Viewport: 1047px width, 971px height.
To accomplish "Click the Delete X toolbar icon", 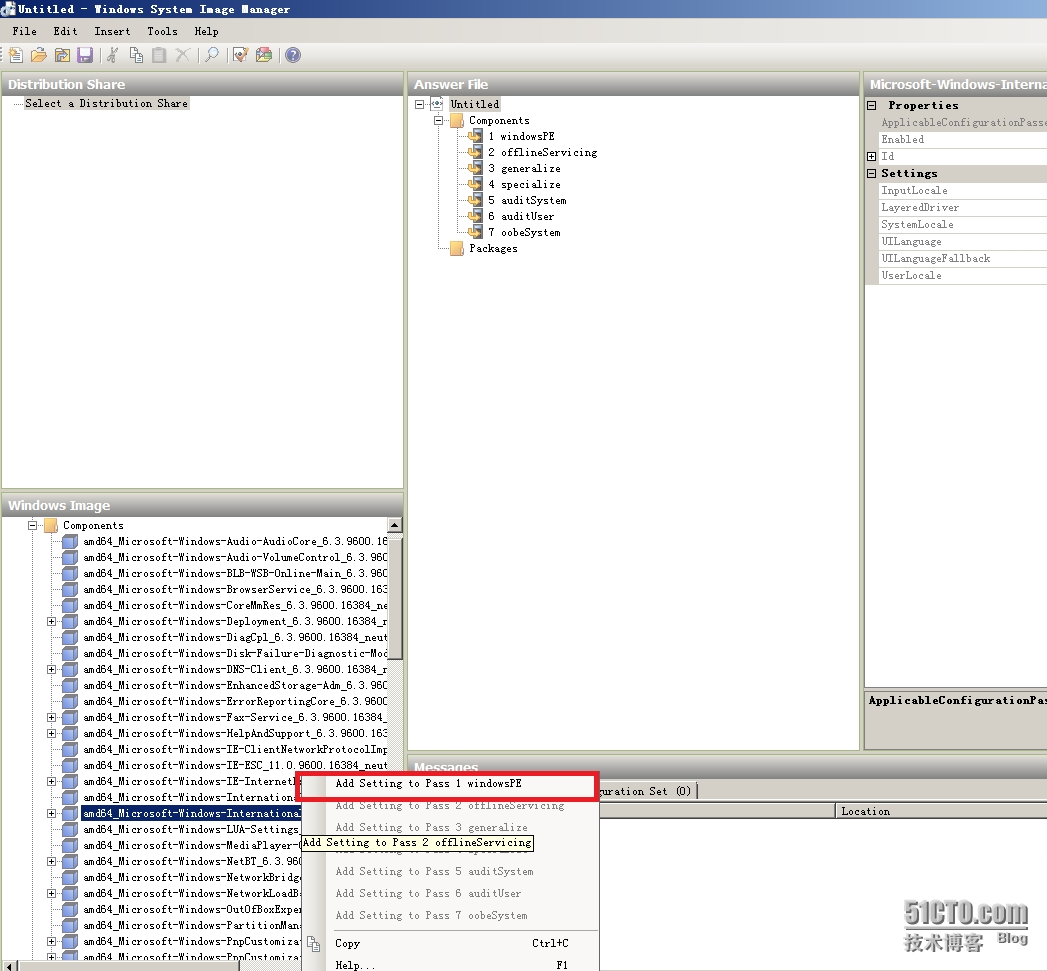I will [182, 55].
